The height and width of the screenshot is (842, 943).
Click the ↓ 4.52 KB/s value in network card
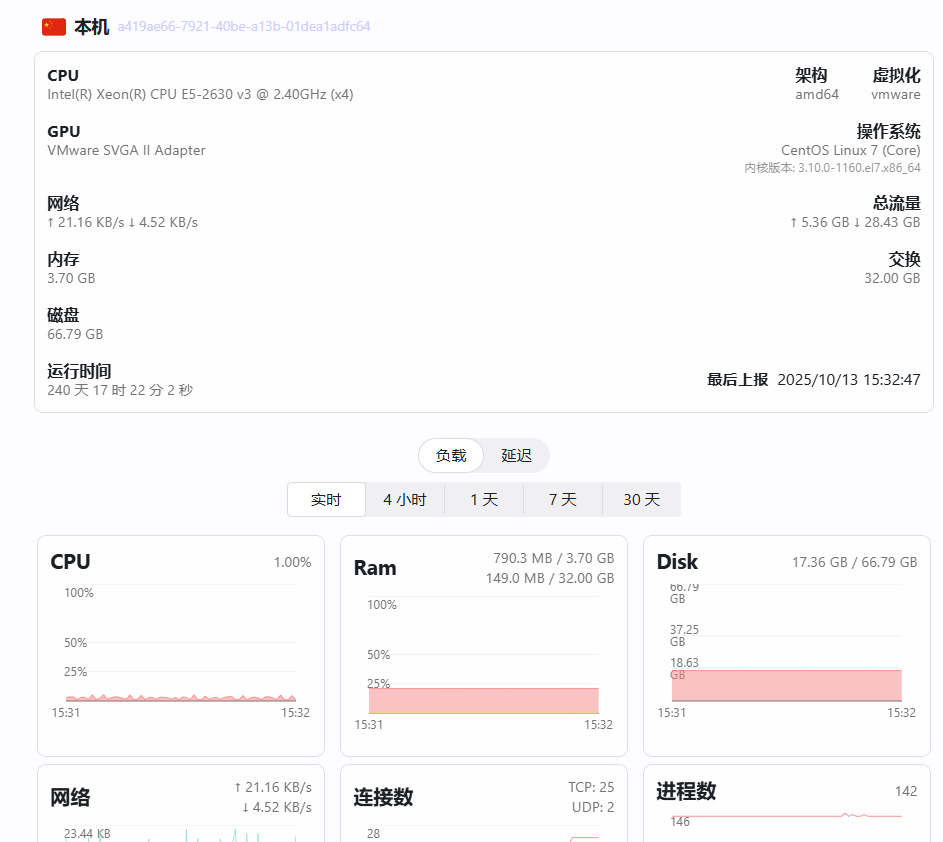277,807
